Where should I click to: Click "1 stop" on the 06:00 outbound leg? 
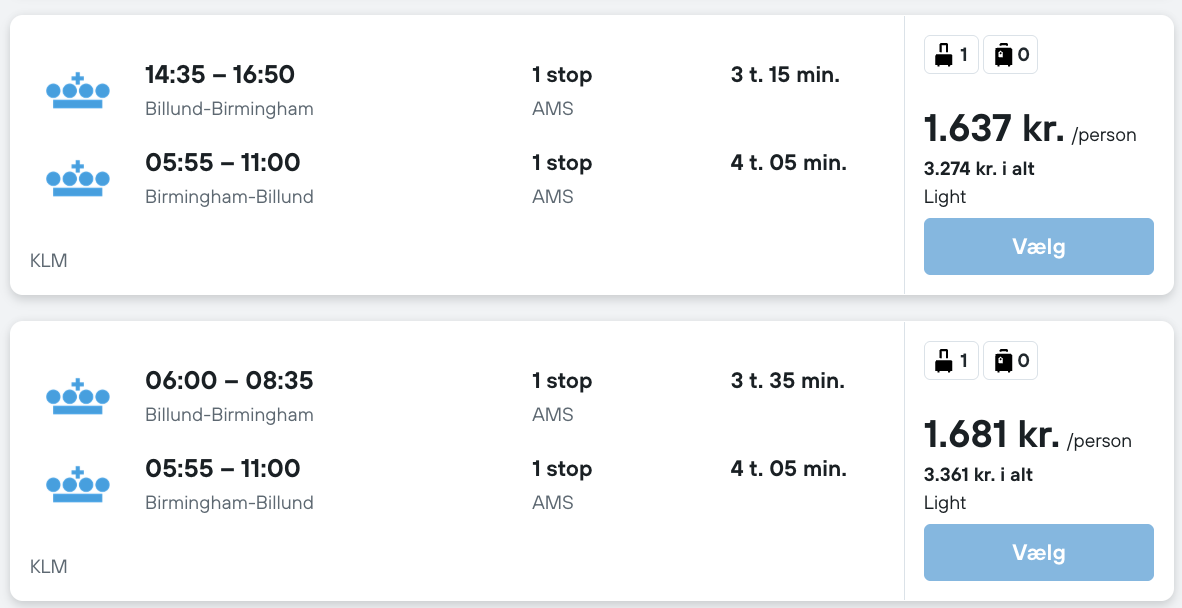click(562, 381)
